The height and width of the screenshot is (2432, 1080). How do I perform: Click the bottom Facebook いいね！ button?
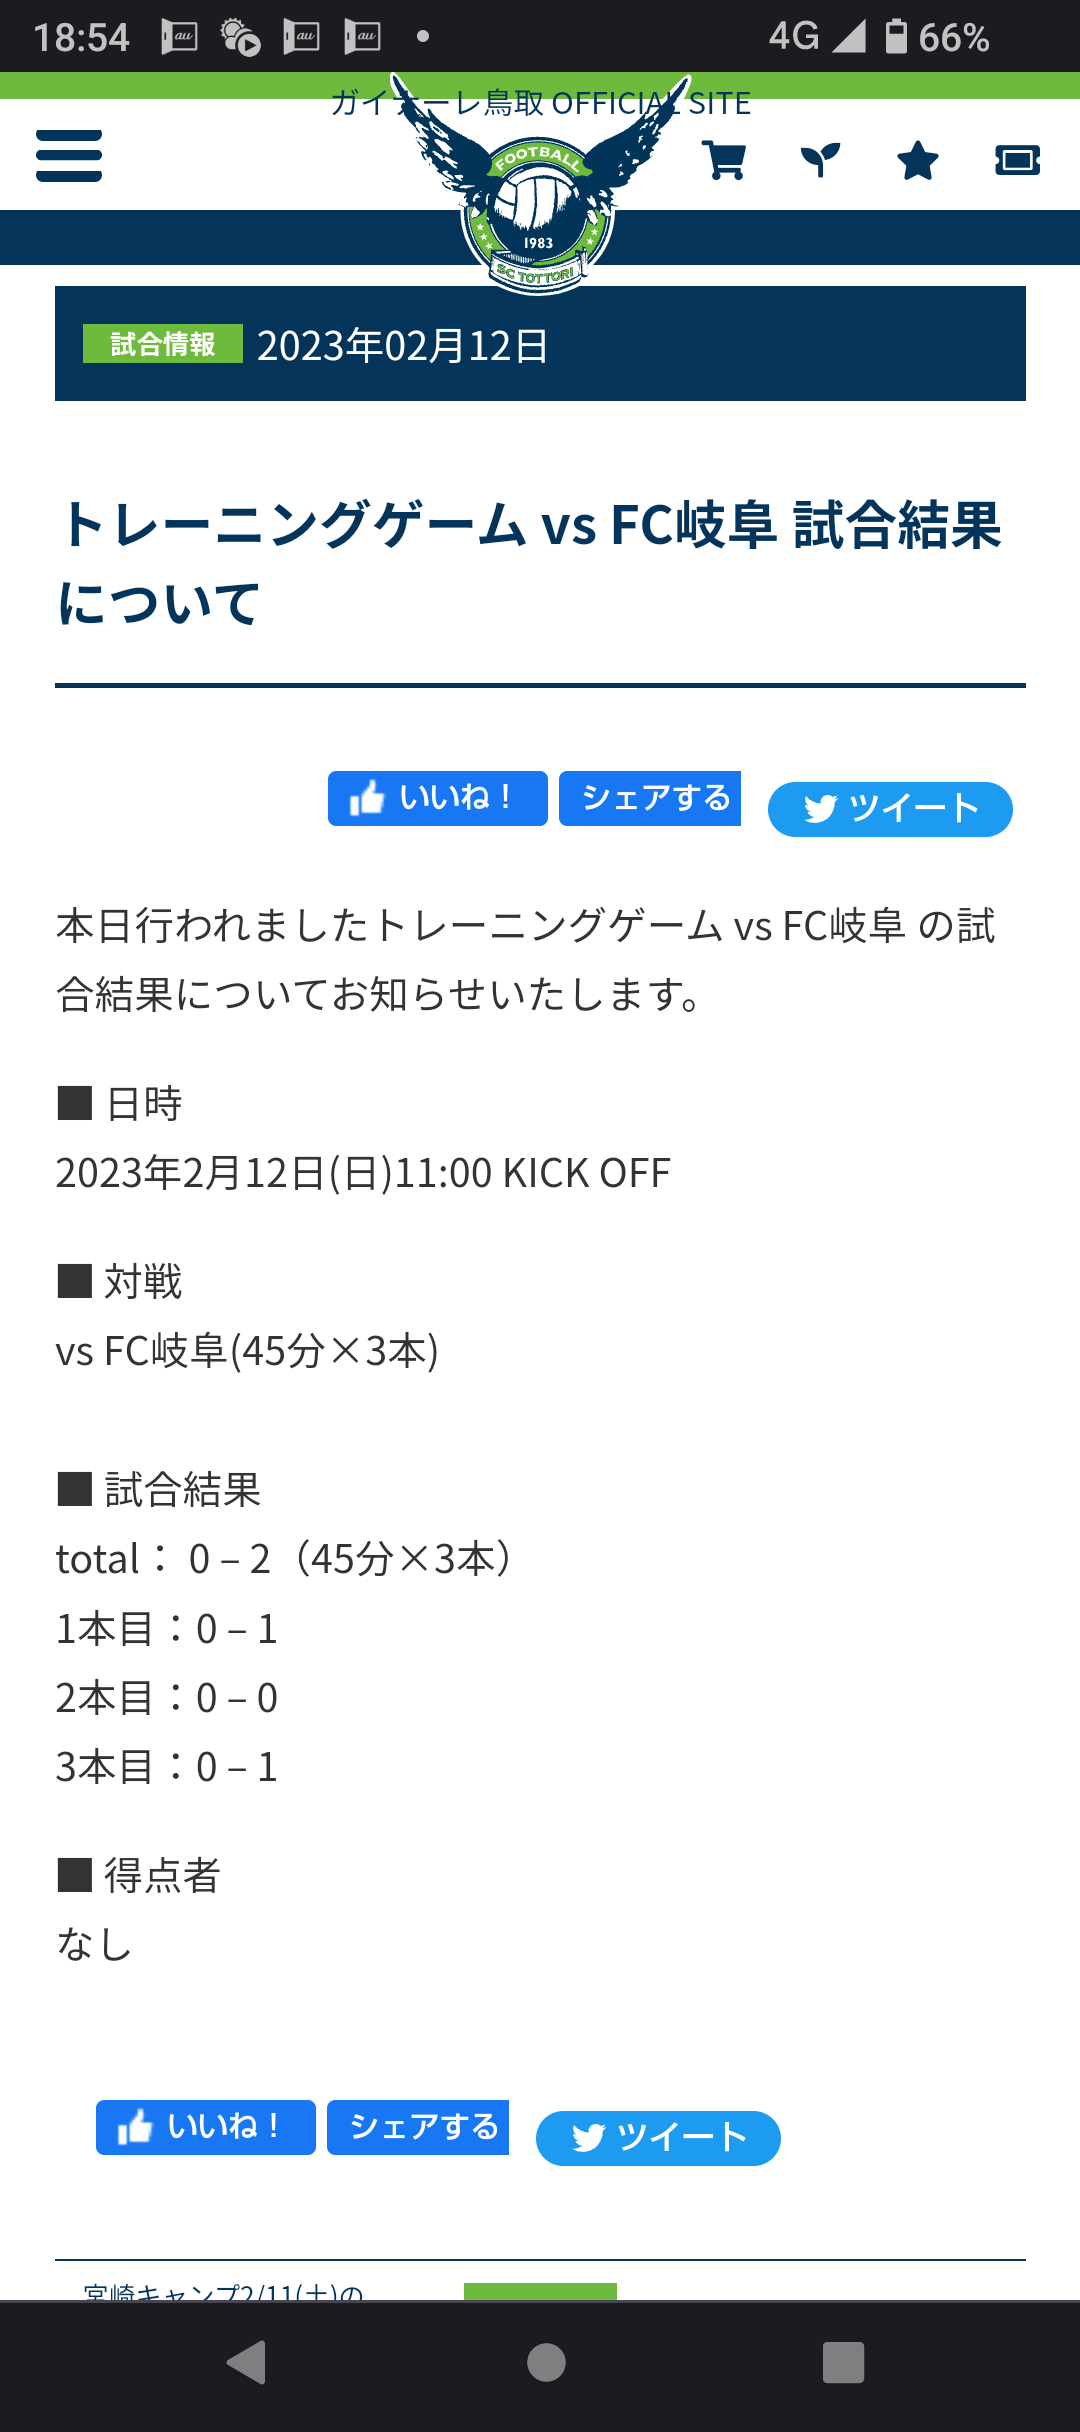pyautogui.click(x=205, y=2127)
